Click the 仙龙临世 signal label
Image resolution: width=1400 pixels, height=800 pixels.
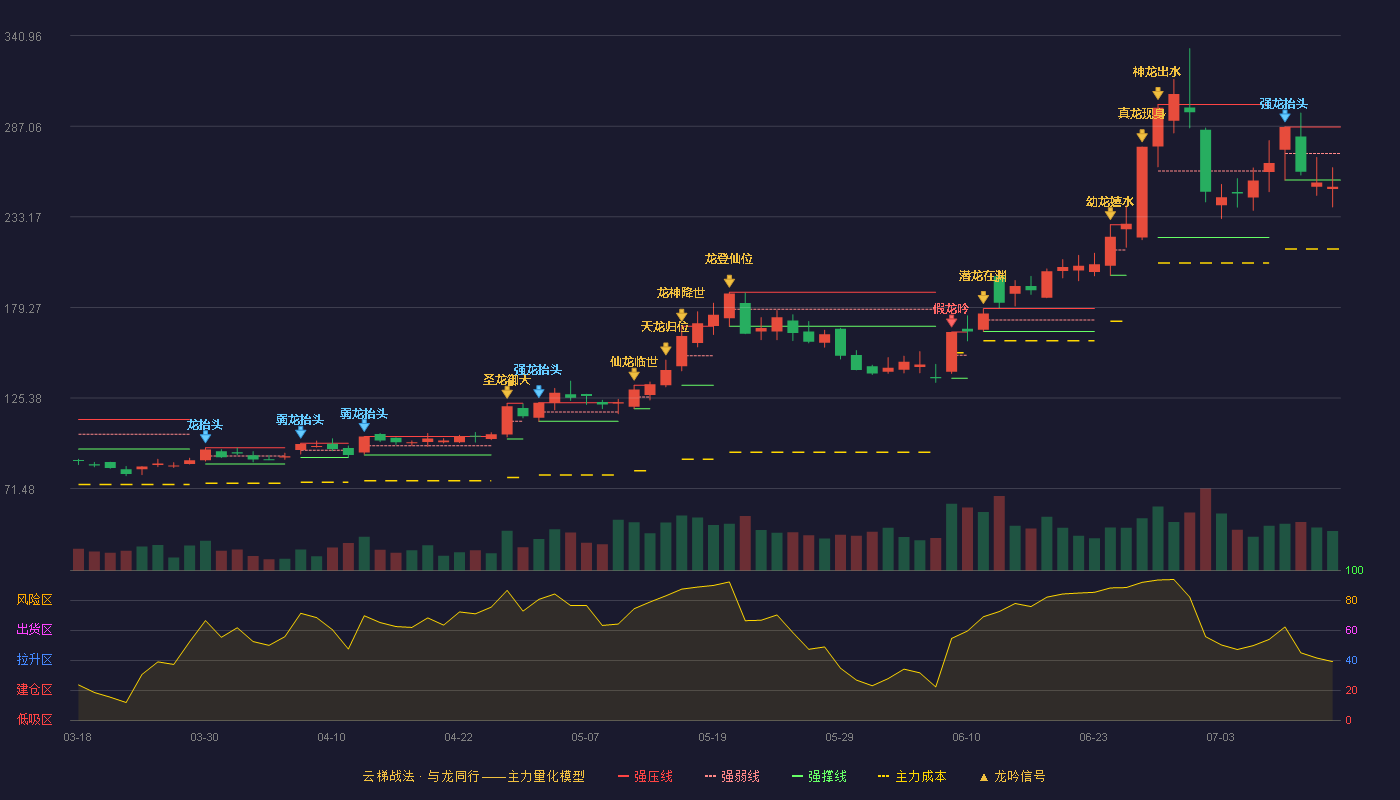tap(634, 362)
